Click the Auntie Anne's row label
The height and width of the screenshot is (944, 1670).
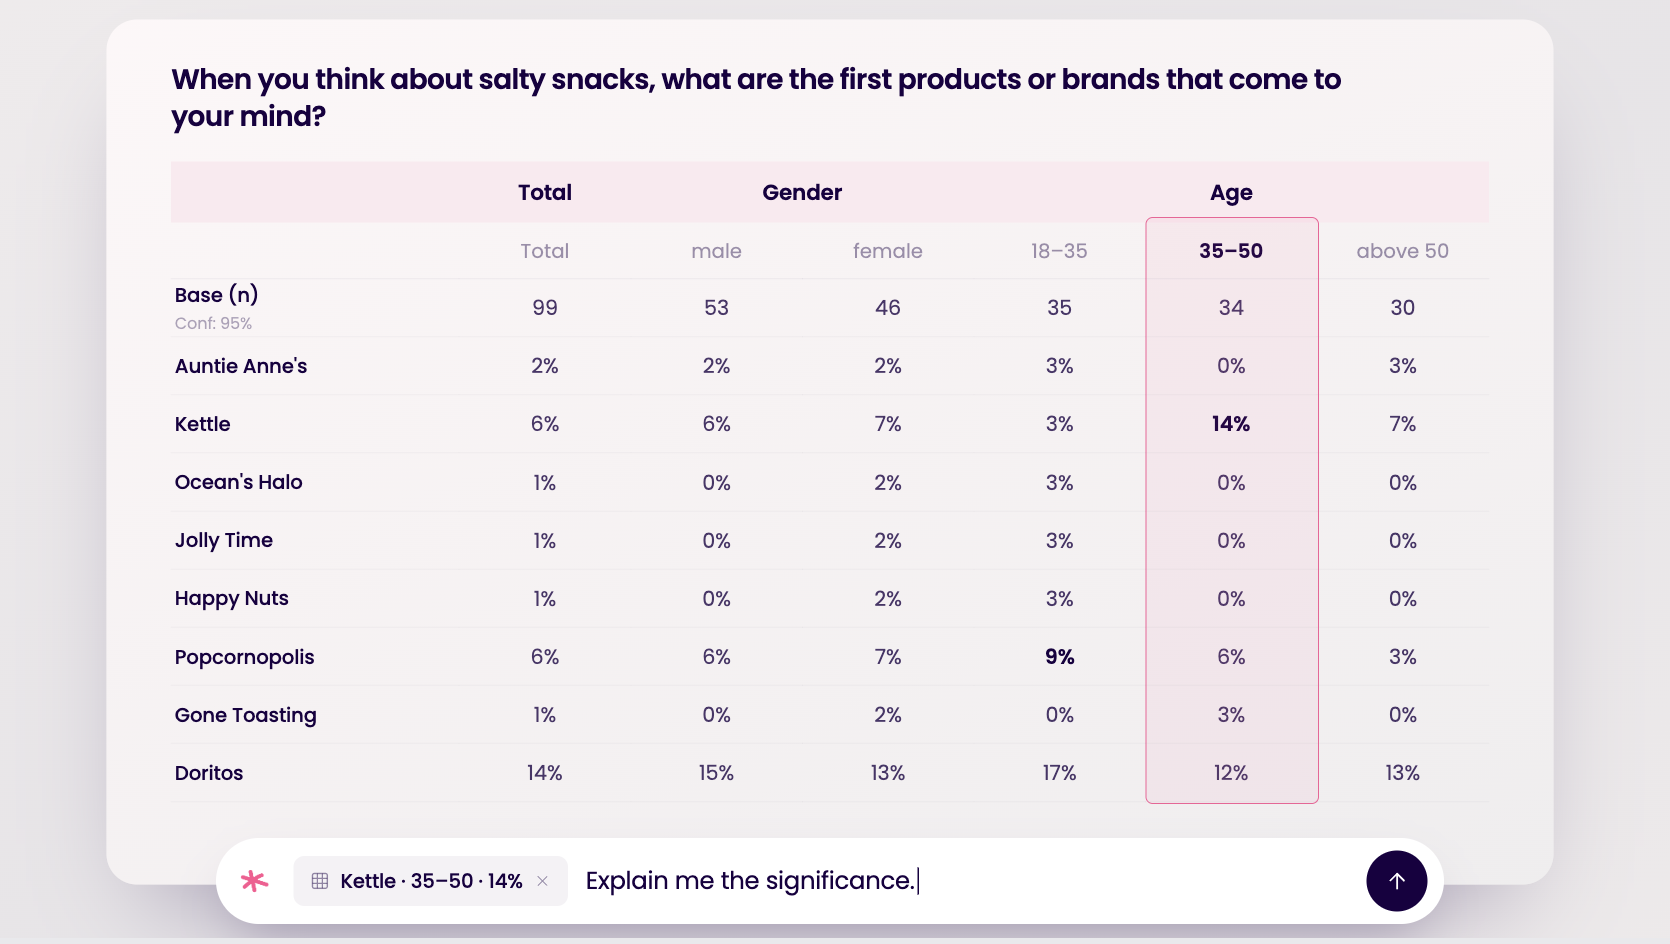pos(241,366)
